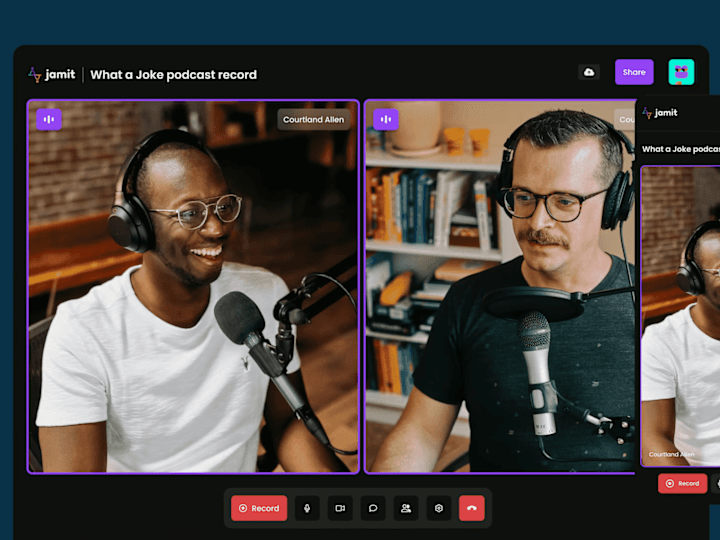Viewport: 720px width, 540px height.
Task: Click the session title What a Joke podcast record
Action: click(174, 74)
